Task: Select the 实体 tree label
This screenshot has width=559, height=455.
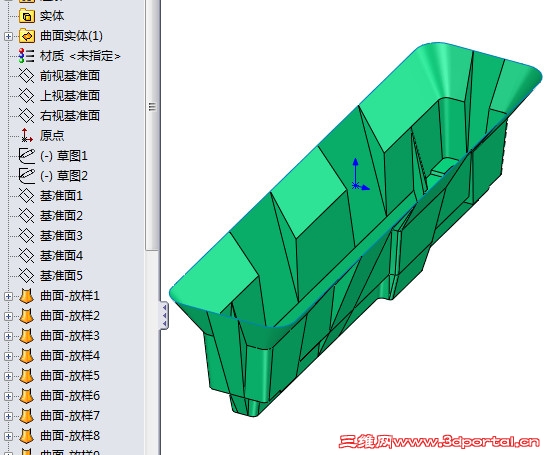Action: (52, 16)
